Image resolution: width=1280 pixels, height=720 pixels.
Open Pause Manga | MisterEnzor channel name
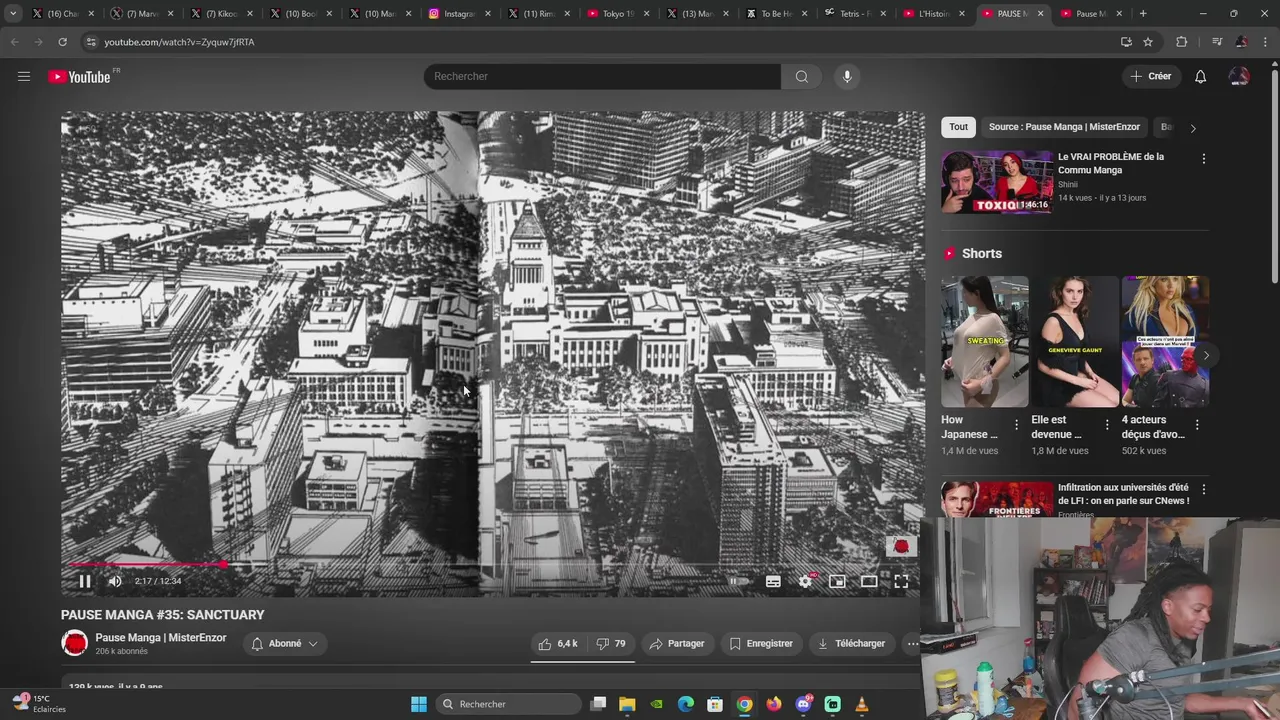[x=161, y=638]
